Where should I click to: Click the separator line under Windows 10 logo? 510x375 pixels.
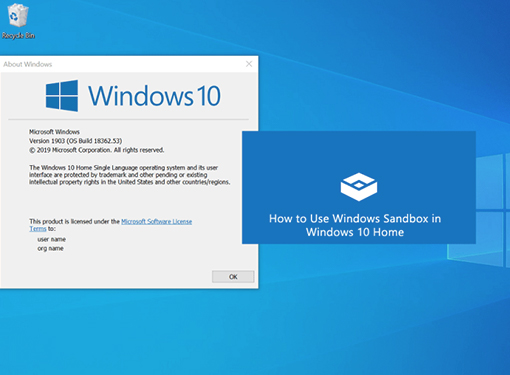point(128,119)
